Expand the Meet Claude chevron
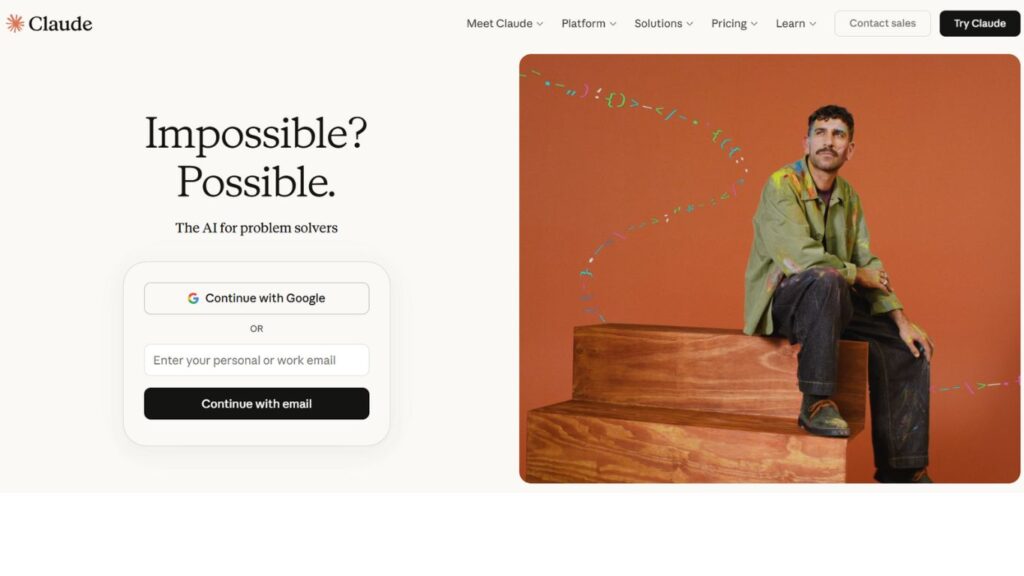 coord(540,24)
